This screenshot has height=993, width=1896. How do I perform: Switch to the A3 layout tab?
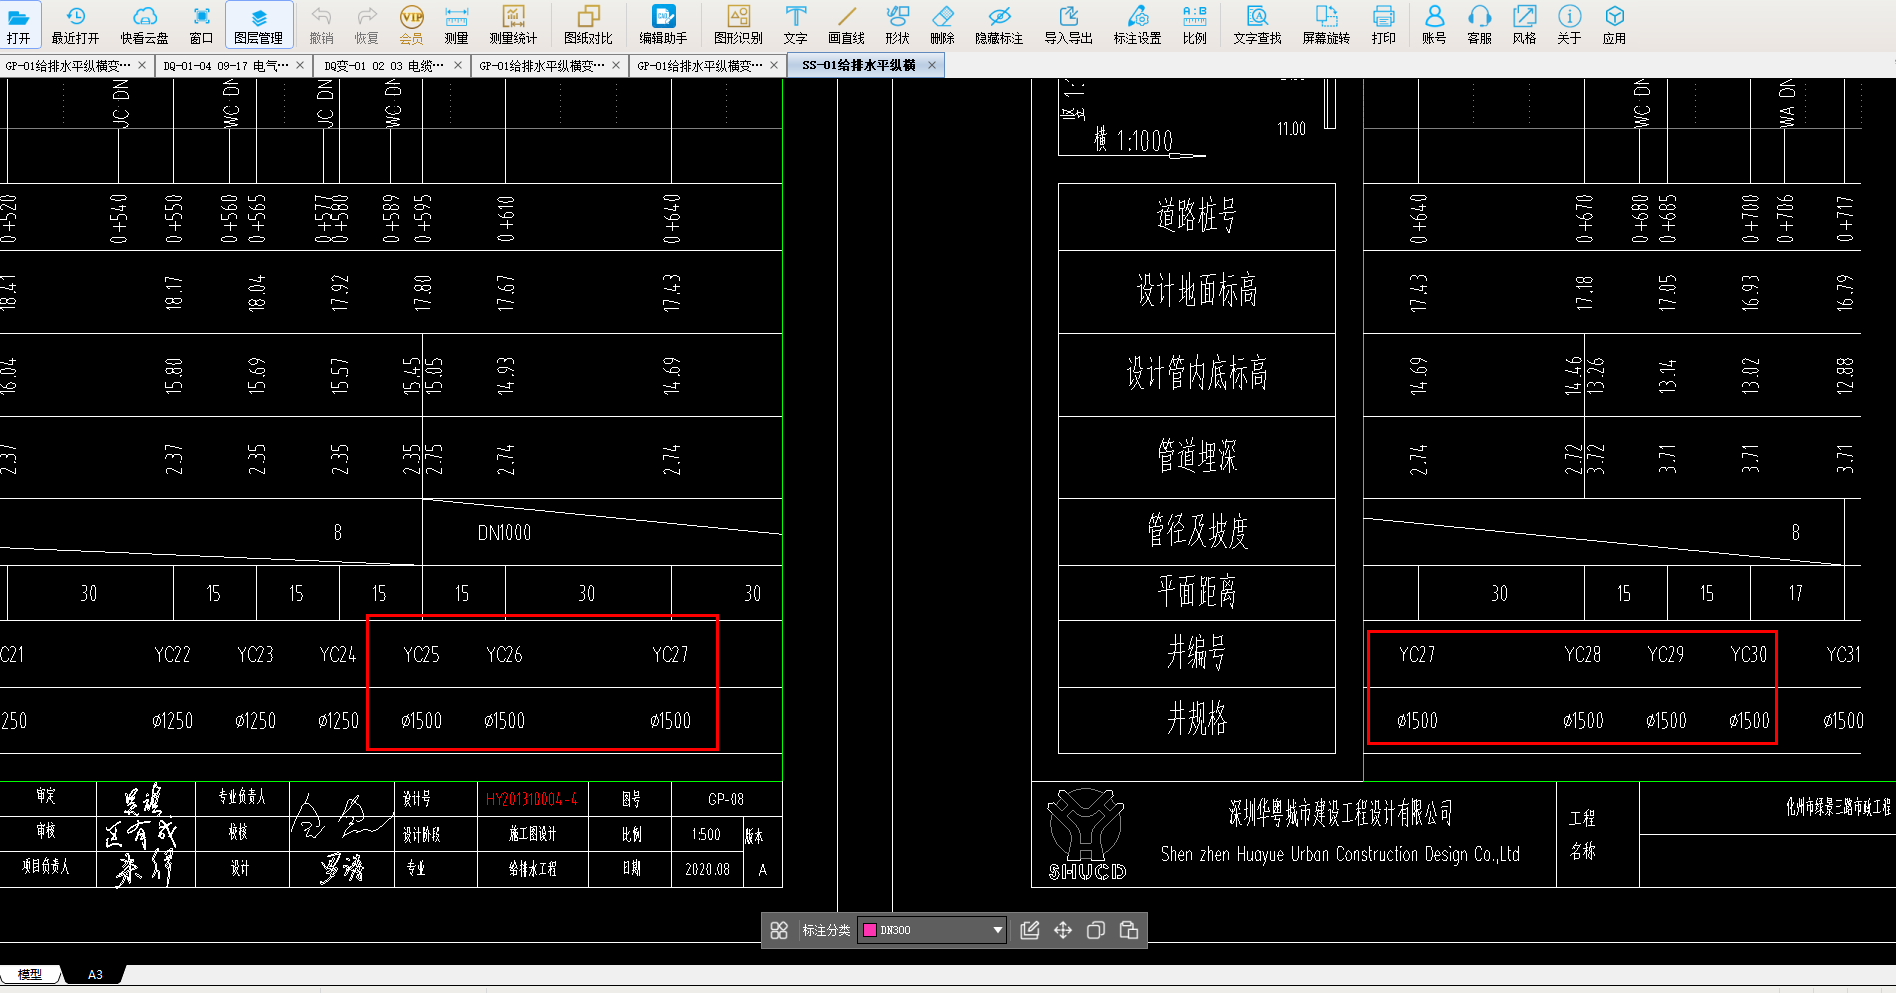click(95, 974)
